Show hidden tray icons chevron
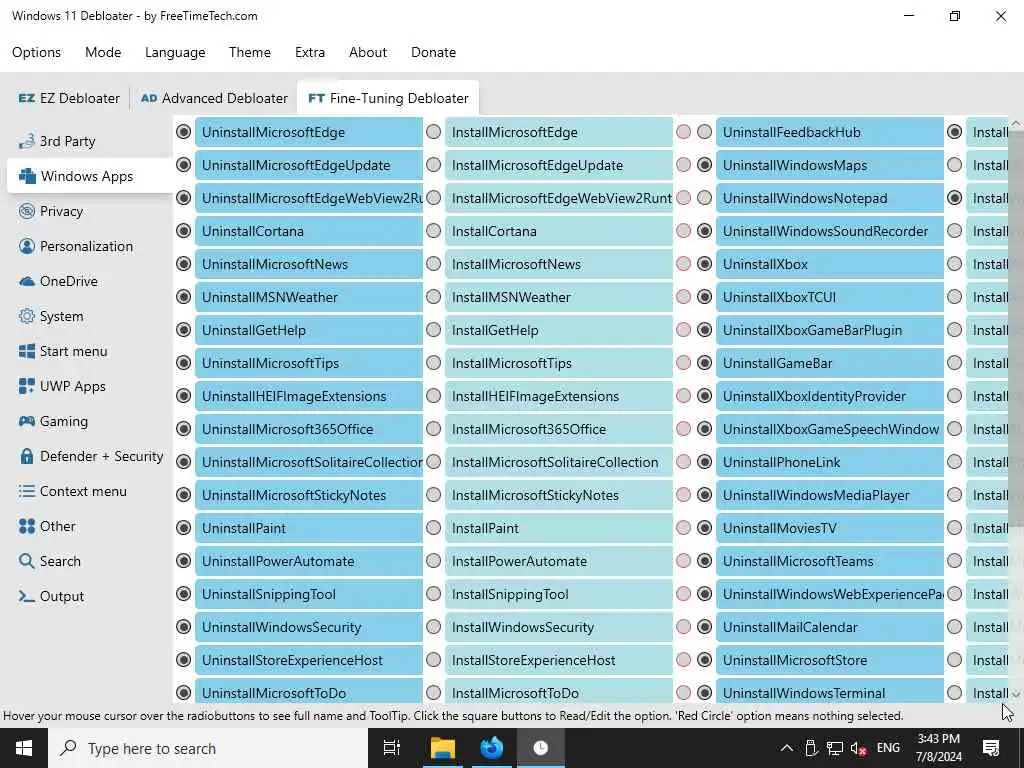The width and height of the screenshot is (1024, 768). [787, 748]
